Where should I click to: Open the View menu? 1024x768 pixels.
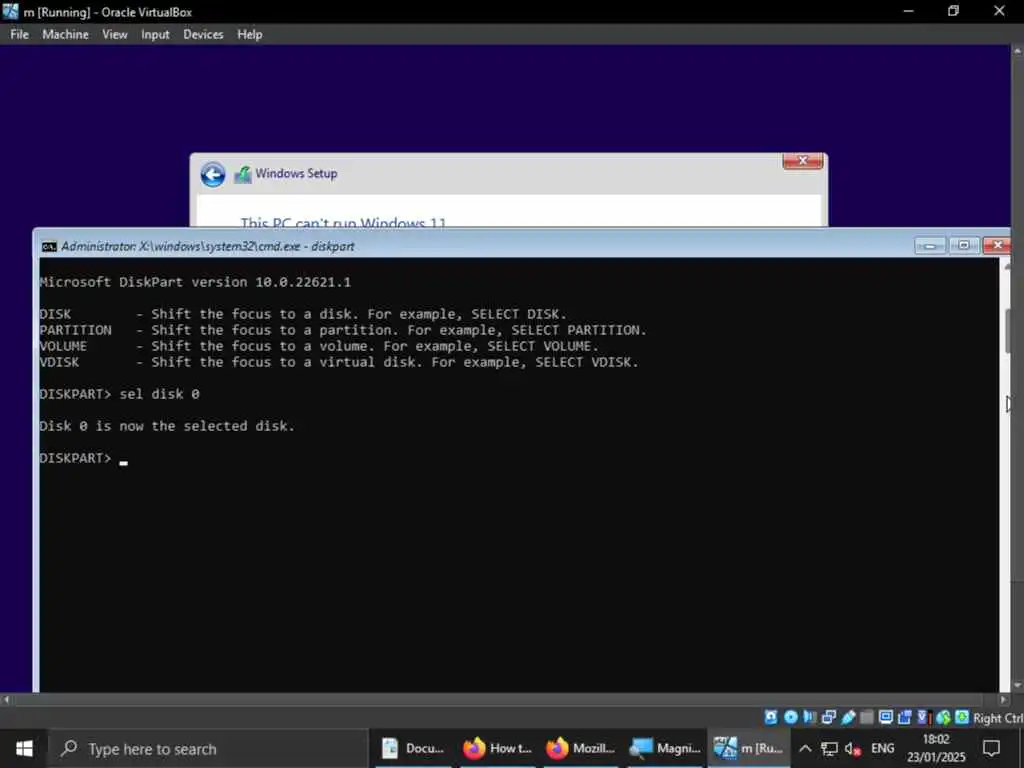click(x=114, y=35)
